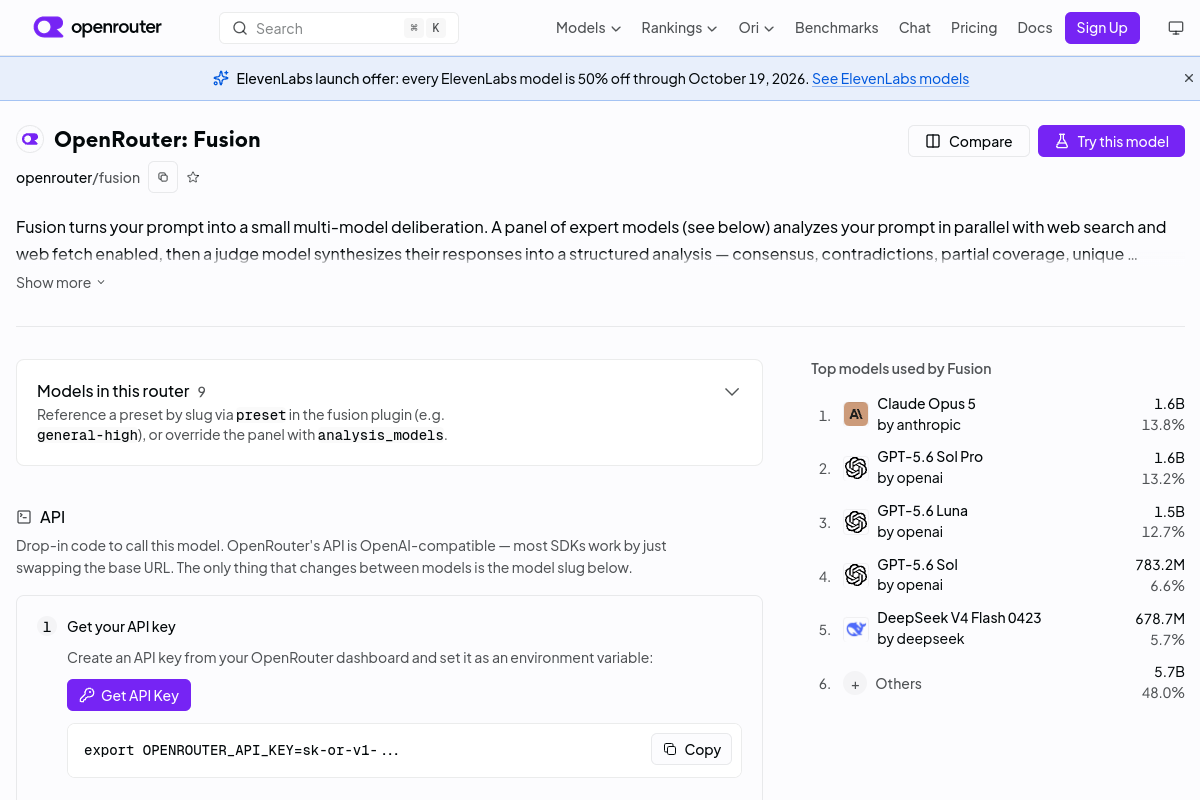Click the Top models used by Fusion heading
Screen dimensions: 1200x800
pos(901,369)
